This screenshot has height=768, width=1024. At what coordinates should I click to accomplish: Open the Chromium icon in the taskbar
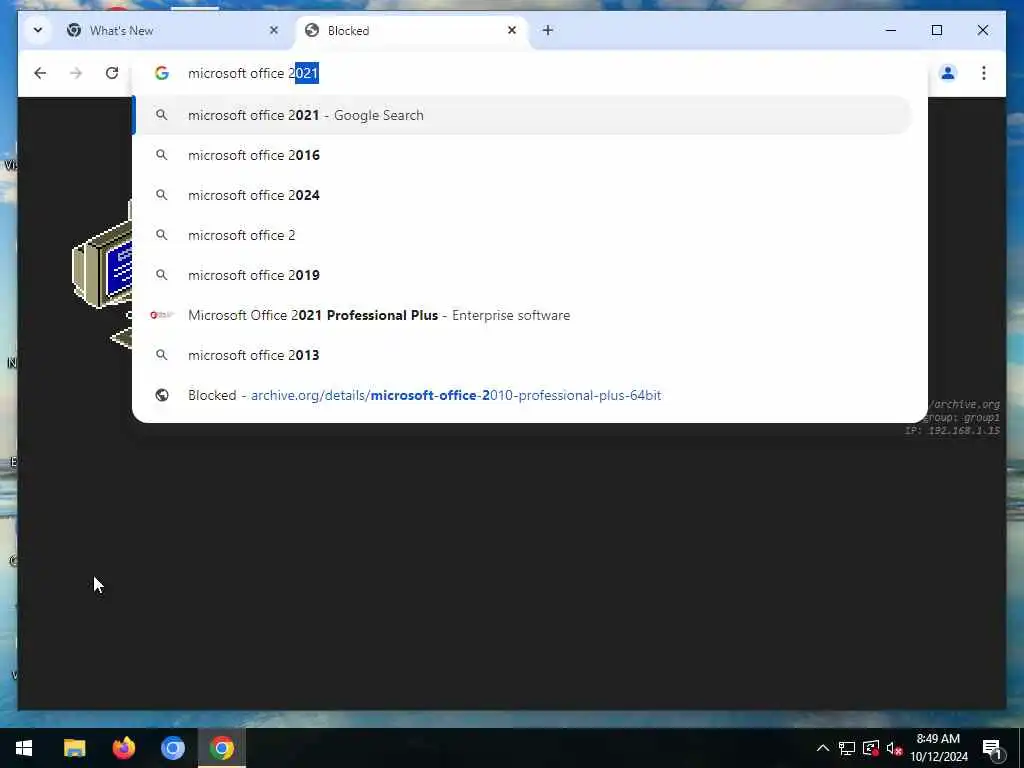[172, 748]
